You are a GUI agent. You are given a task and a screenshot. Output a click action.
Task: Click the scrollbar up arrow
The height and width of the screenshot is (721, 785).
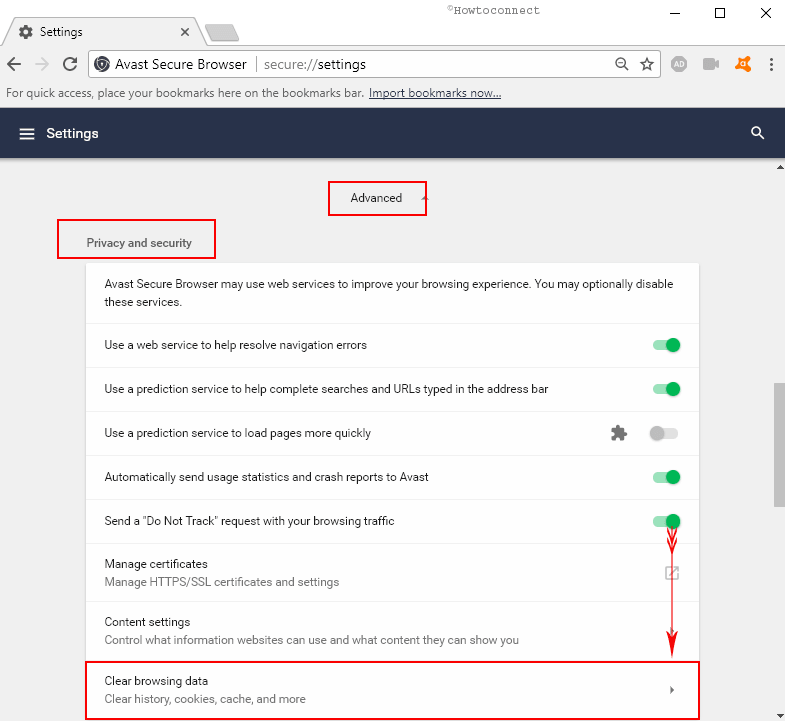coord(780,168)
